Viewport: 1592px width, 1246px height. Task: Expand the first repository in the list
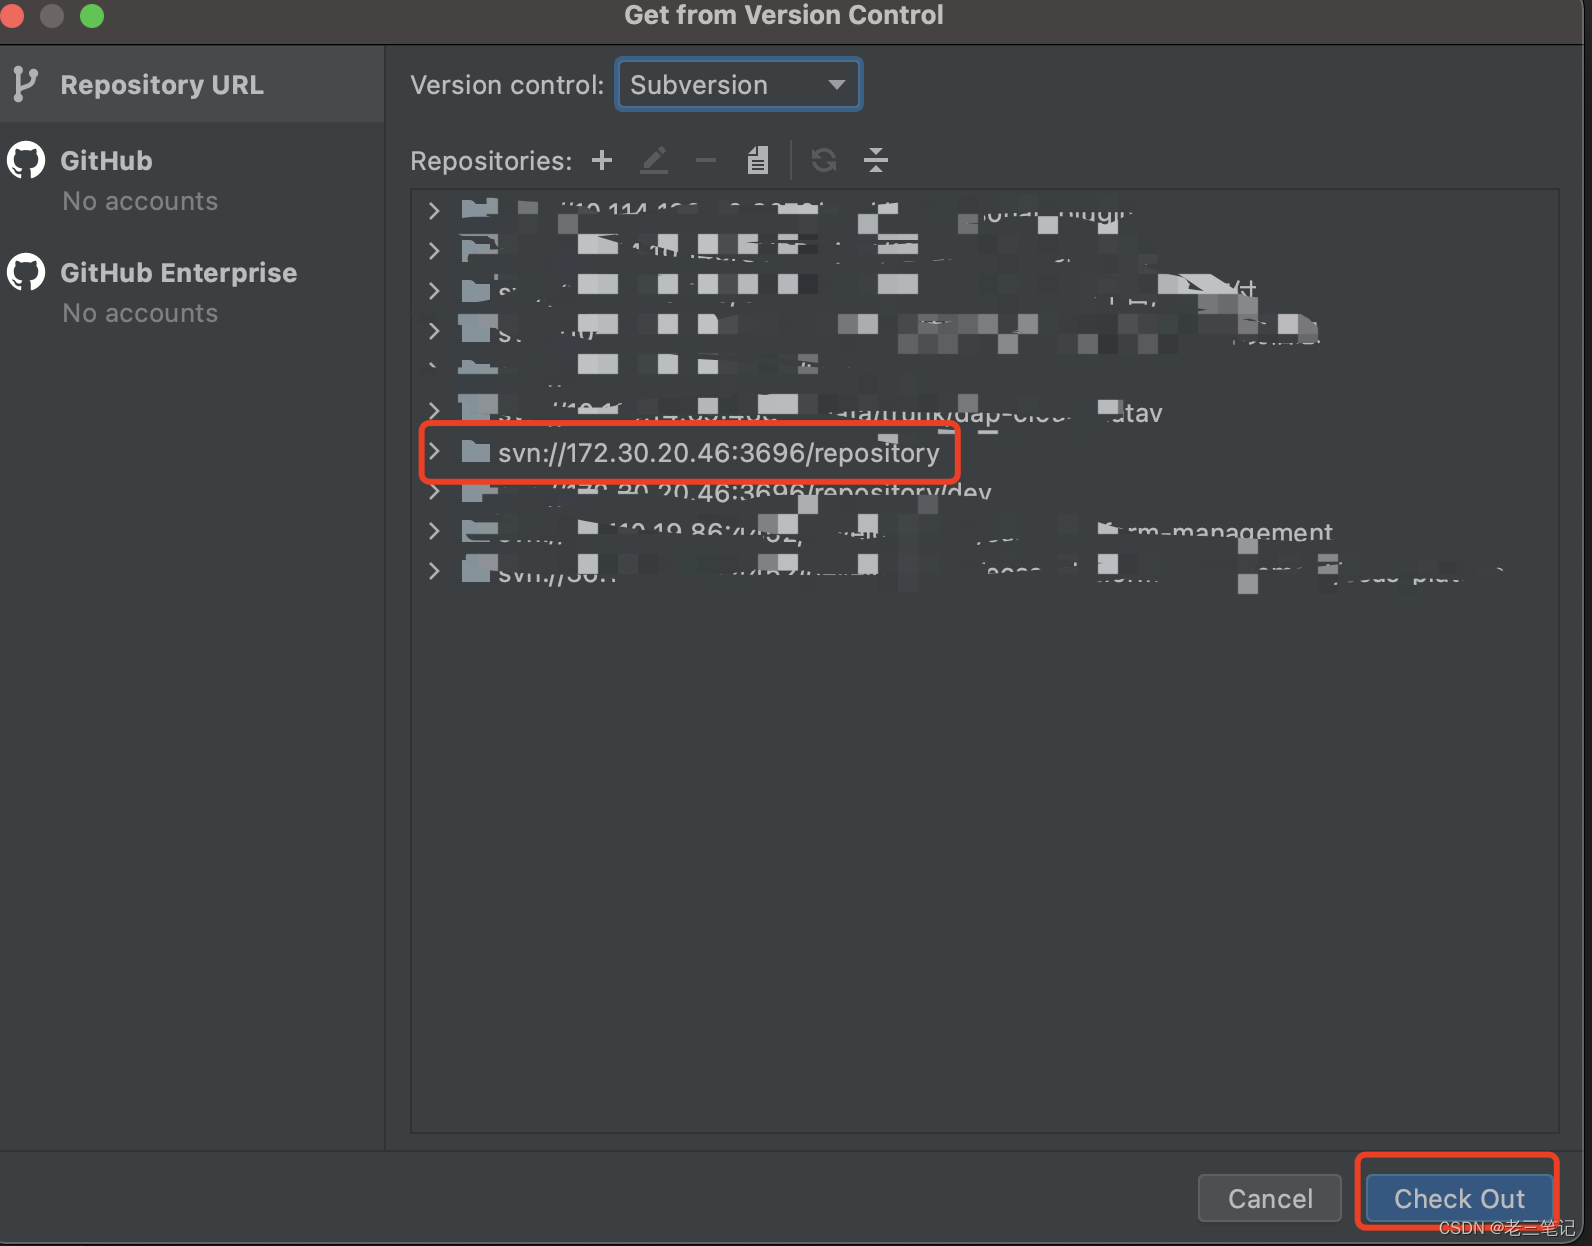tap(434, 210)
